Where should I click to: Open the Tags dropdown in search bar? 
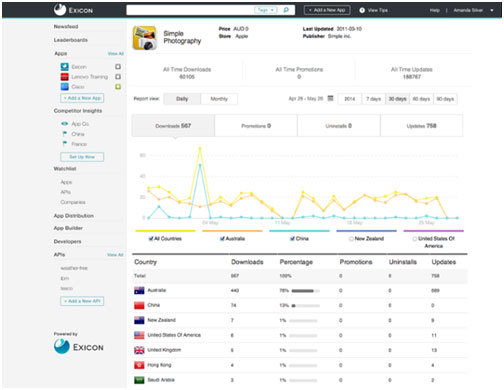266,10
